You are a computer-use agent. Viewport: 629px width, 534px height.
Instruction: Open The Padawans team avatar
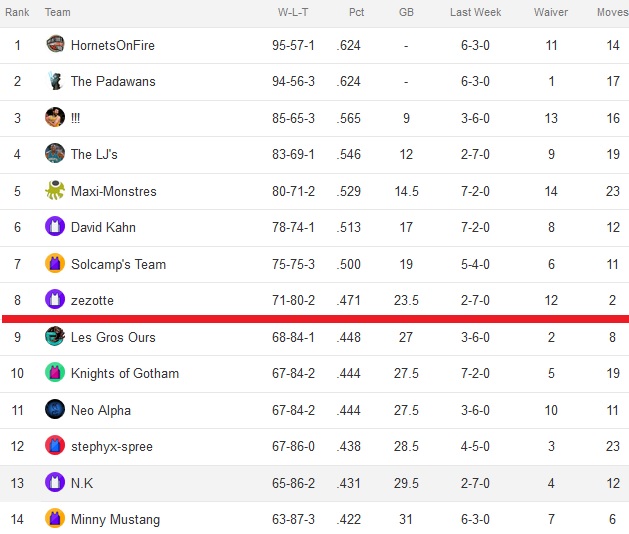pyautogui.click(x=55, y=81)
